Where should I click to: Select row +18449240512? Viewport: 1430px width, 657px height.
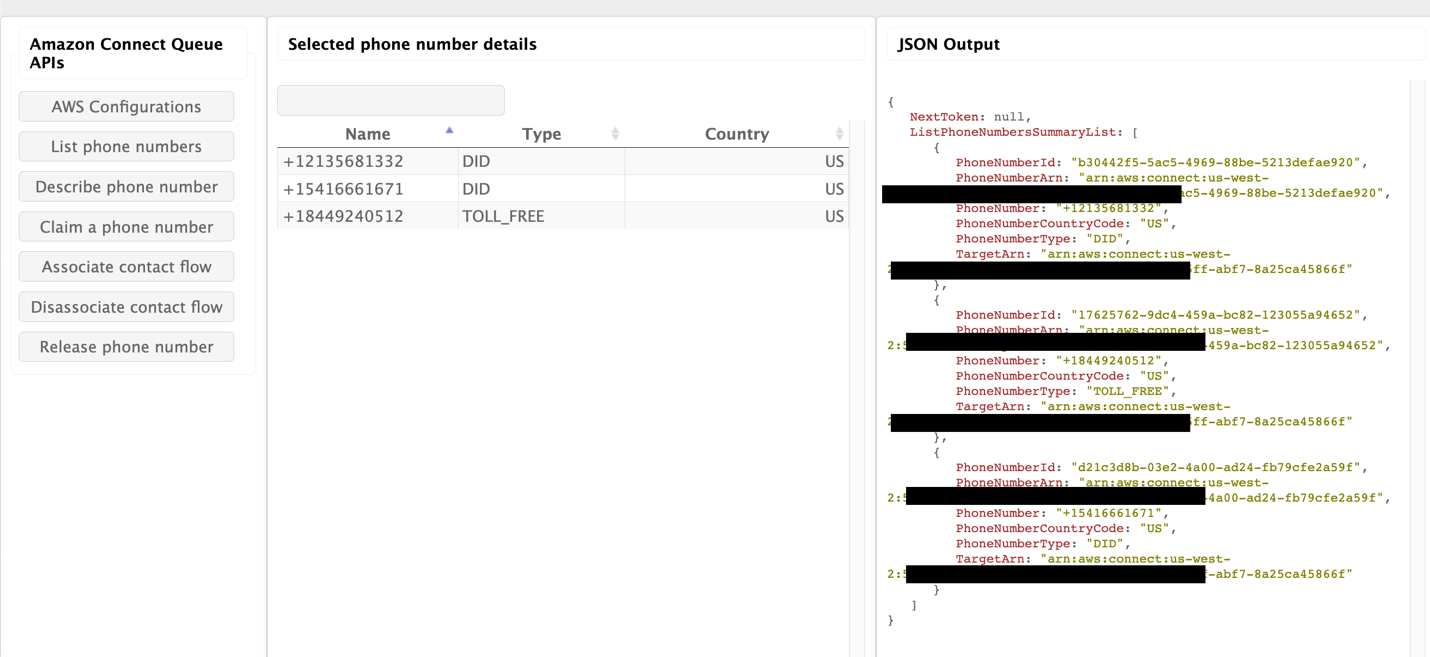pyautogui.click(x=563, y=216)
